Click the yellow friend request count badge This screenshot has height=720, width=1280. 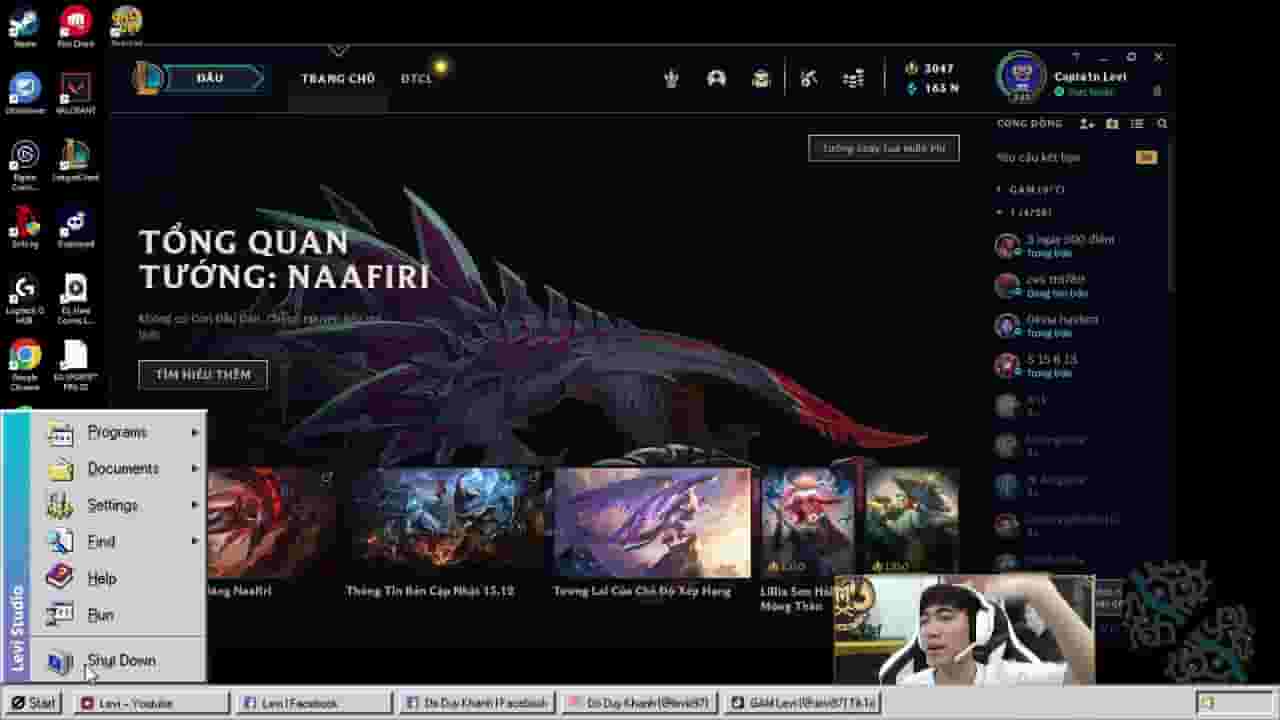(x=1147, y=157)
